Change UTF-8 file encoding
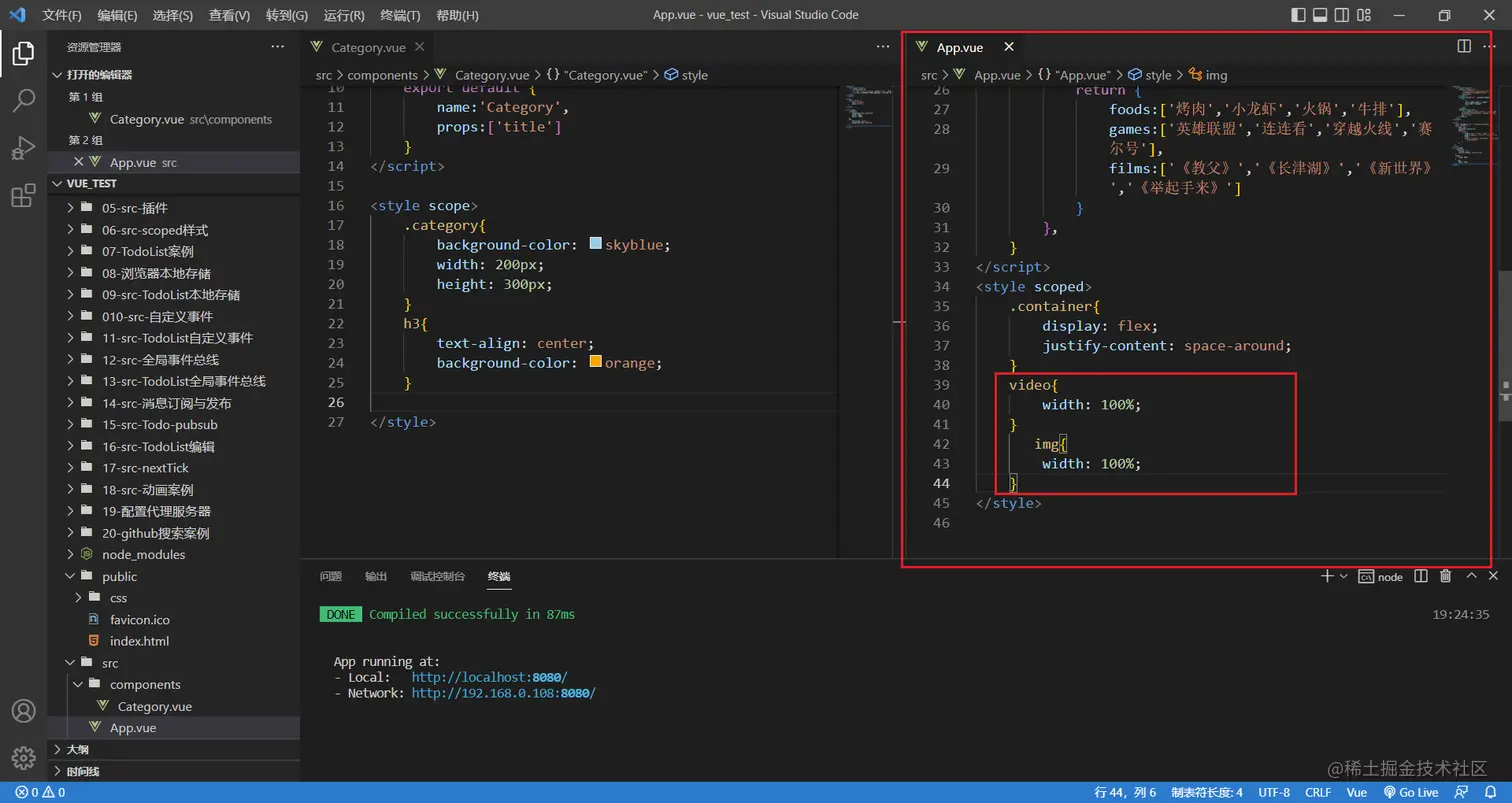The height and width of the screenshot is (803, 1512). click(1274, 792)
